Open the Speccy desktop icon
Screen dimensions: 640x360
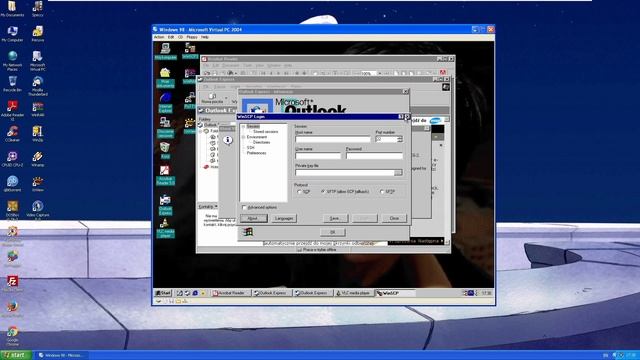coord(38,9)
